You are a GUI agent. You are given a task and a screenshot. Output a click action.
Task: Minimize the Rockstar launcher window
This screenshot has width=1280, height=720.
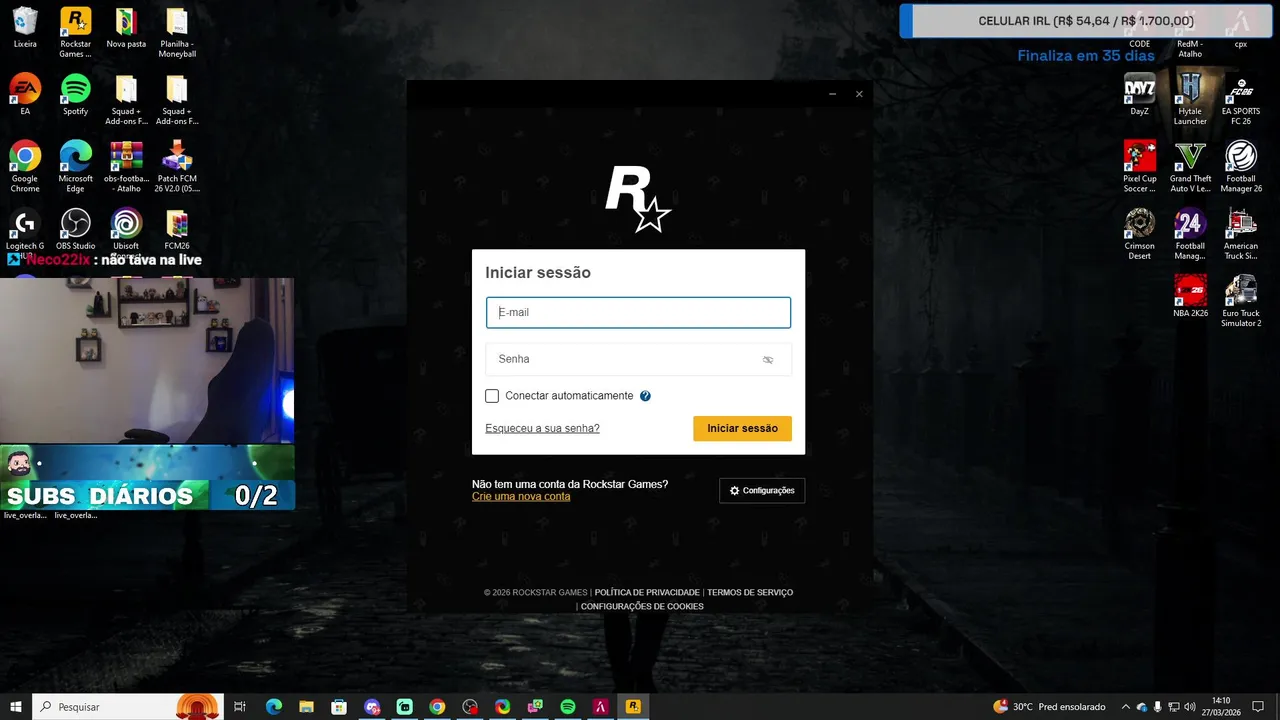point(832,94)
